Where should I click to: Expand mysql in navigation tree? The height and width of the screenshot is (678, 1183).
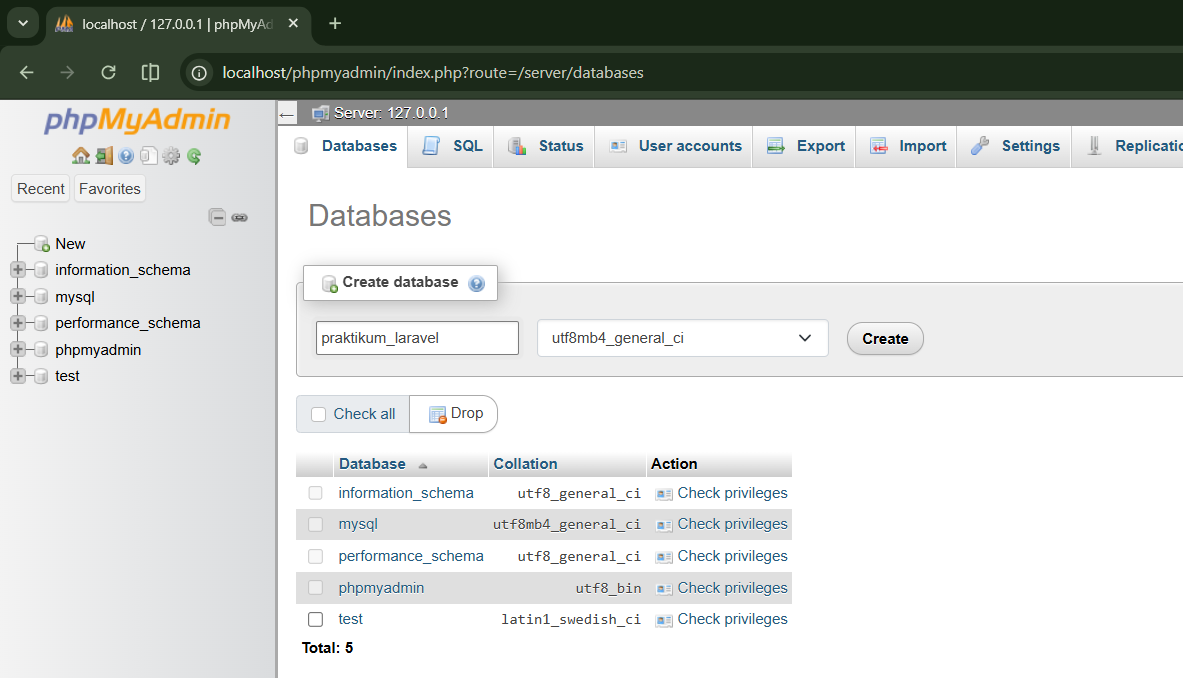18,296
